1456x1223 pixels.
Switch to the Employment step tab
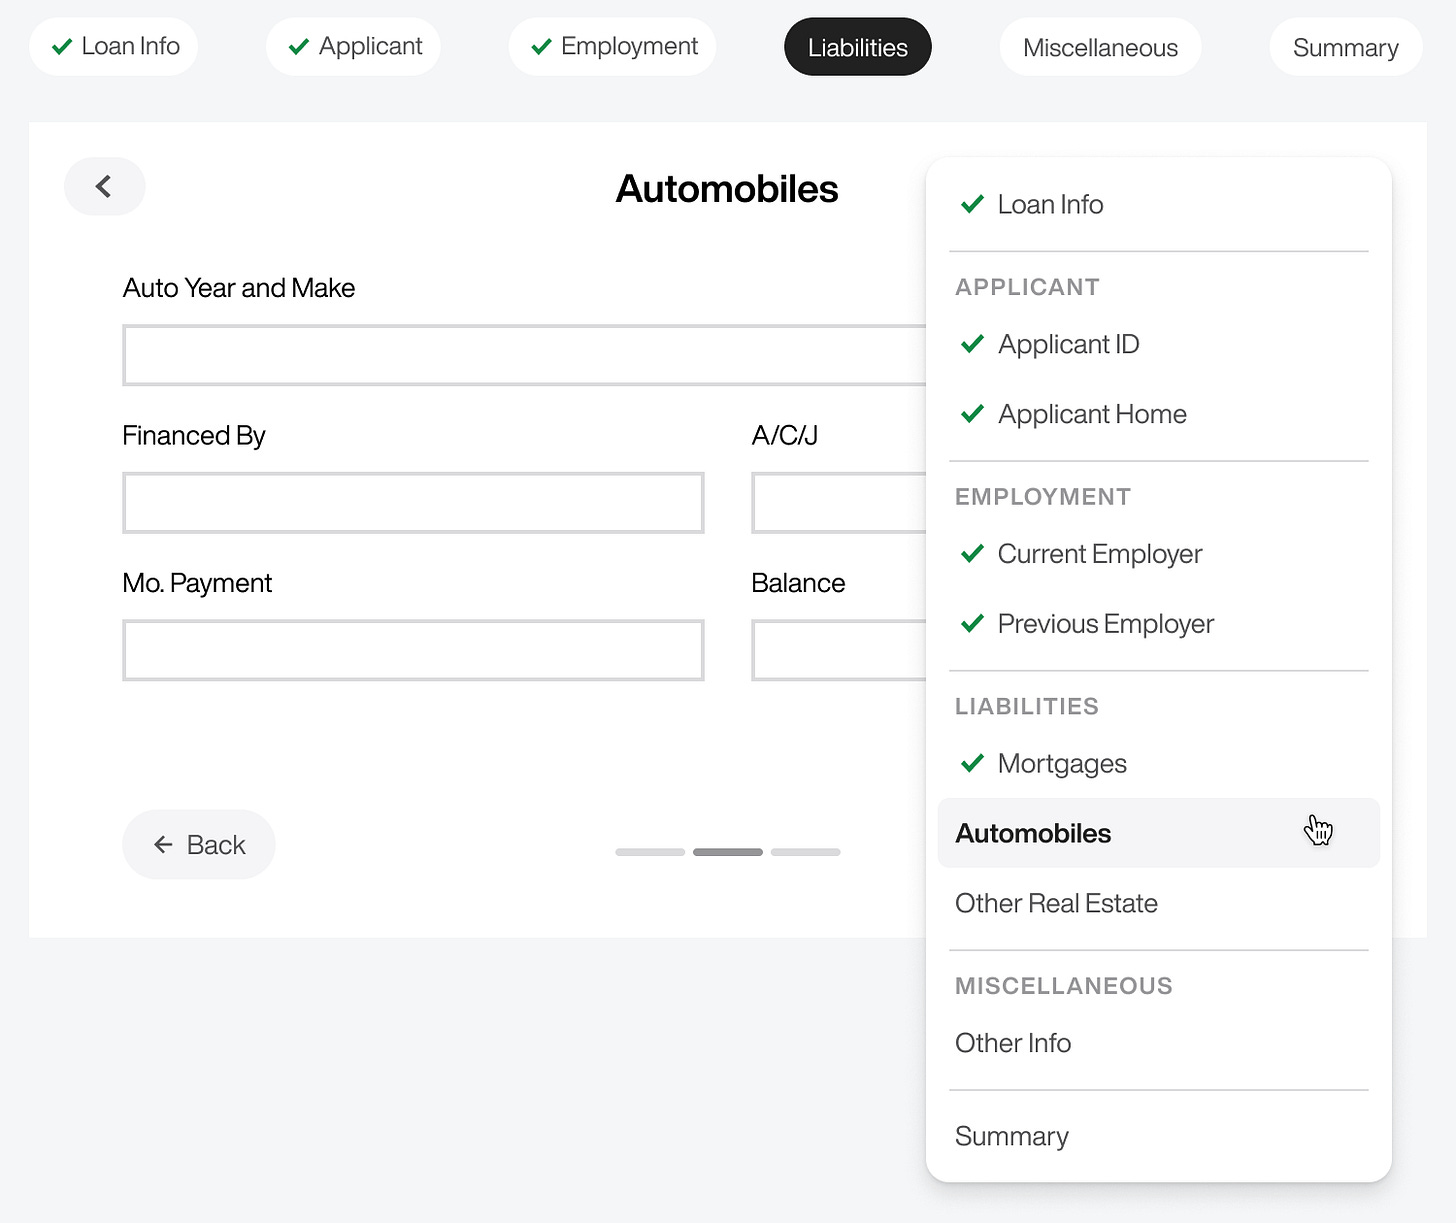(x=613, y=47)
